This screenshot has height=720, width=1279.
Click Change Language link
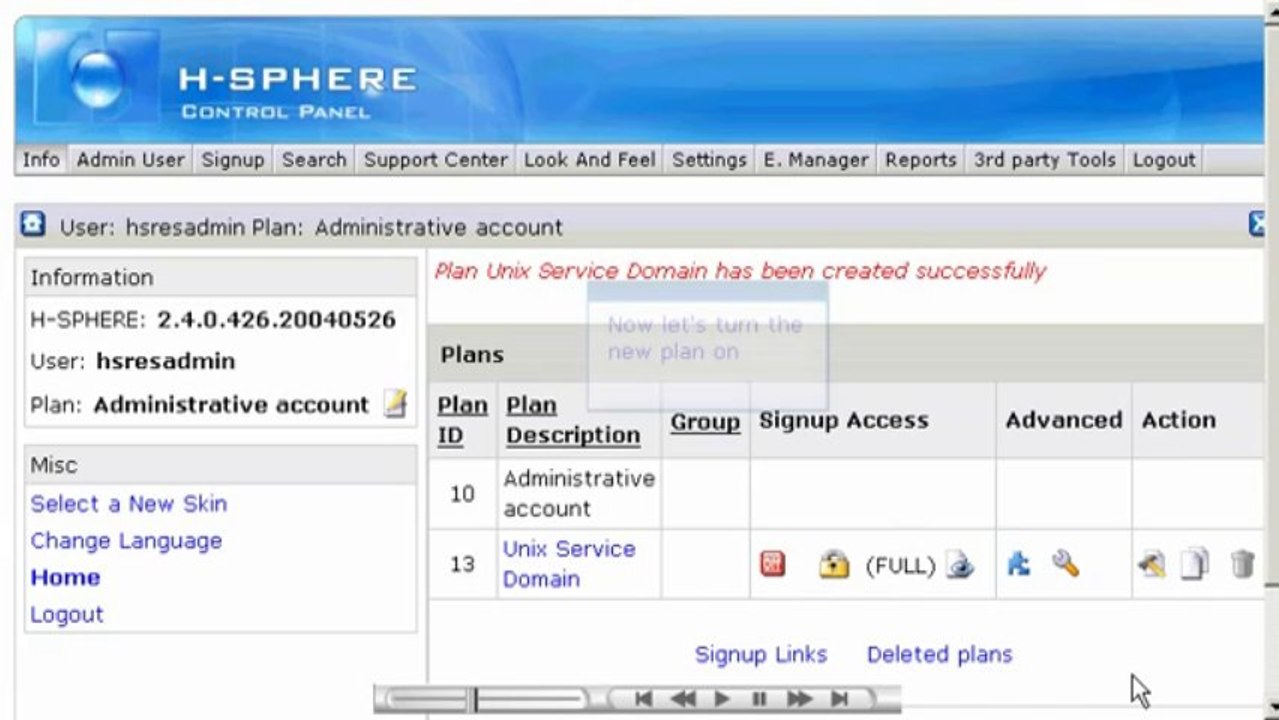tap(126, 541)
